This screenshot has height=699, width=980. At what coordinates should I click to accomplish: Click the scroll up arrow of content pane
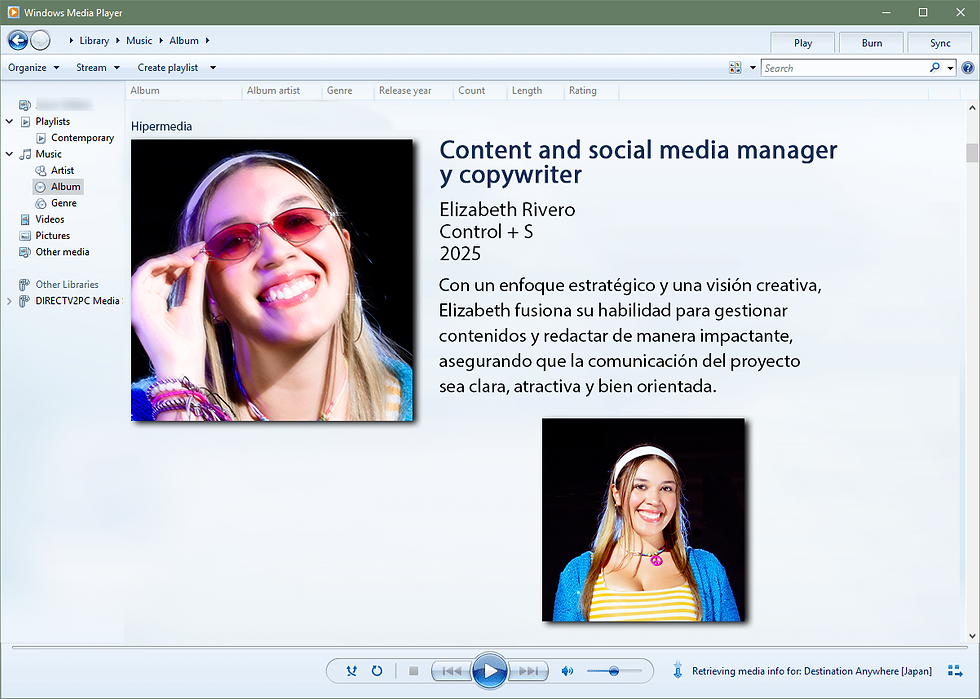tap(972, 108)
